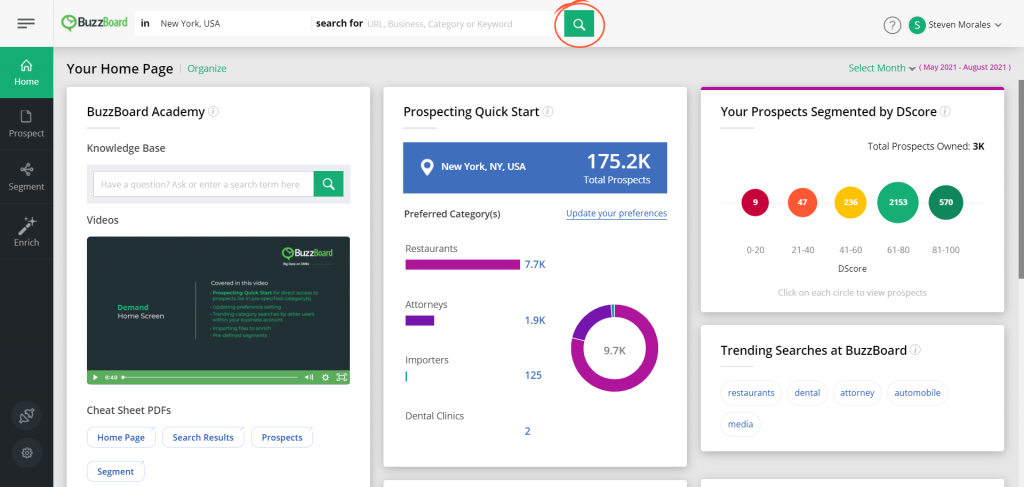Screen dimensions: 1024x487
Task: Click Update your preferences link
Action: click(616, 213)
